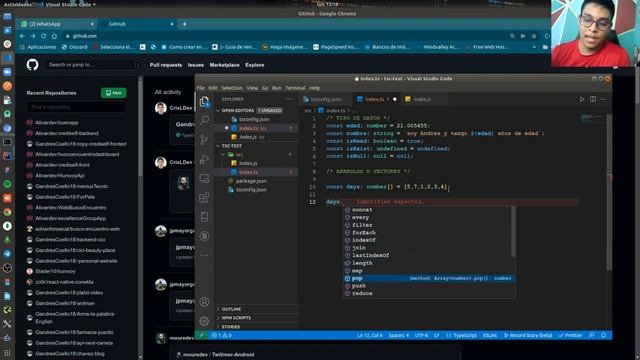Reload the GitHub page in Chrome
Viewport: 640px width, 360px height.
pyautogui.click(x=44, y=36)
